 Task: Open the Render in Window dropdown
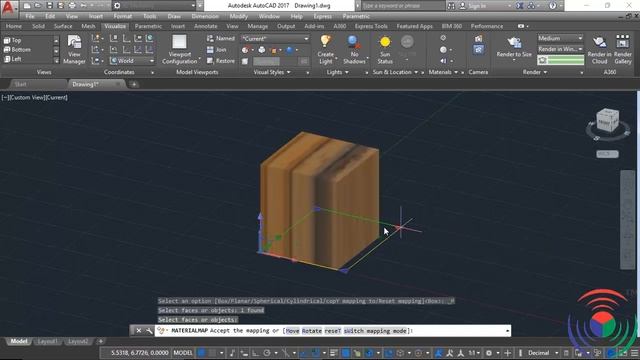pyautogui.click(x=560, y=49)
